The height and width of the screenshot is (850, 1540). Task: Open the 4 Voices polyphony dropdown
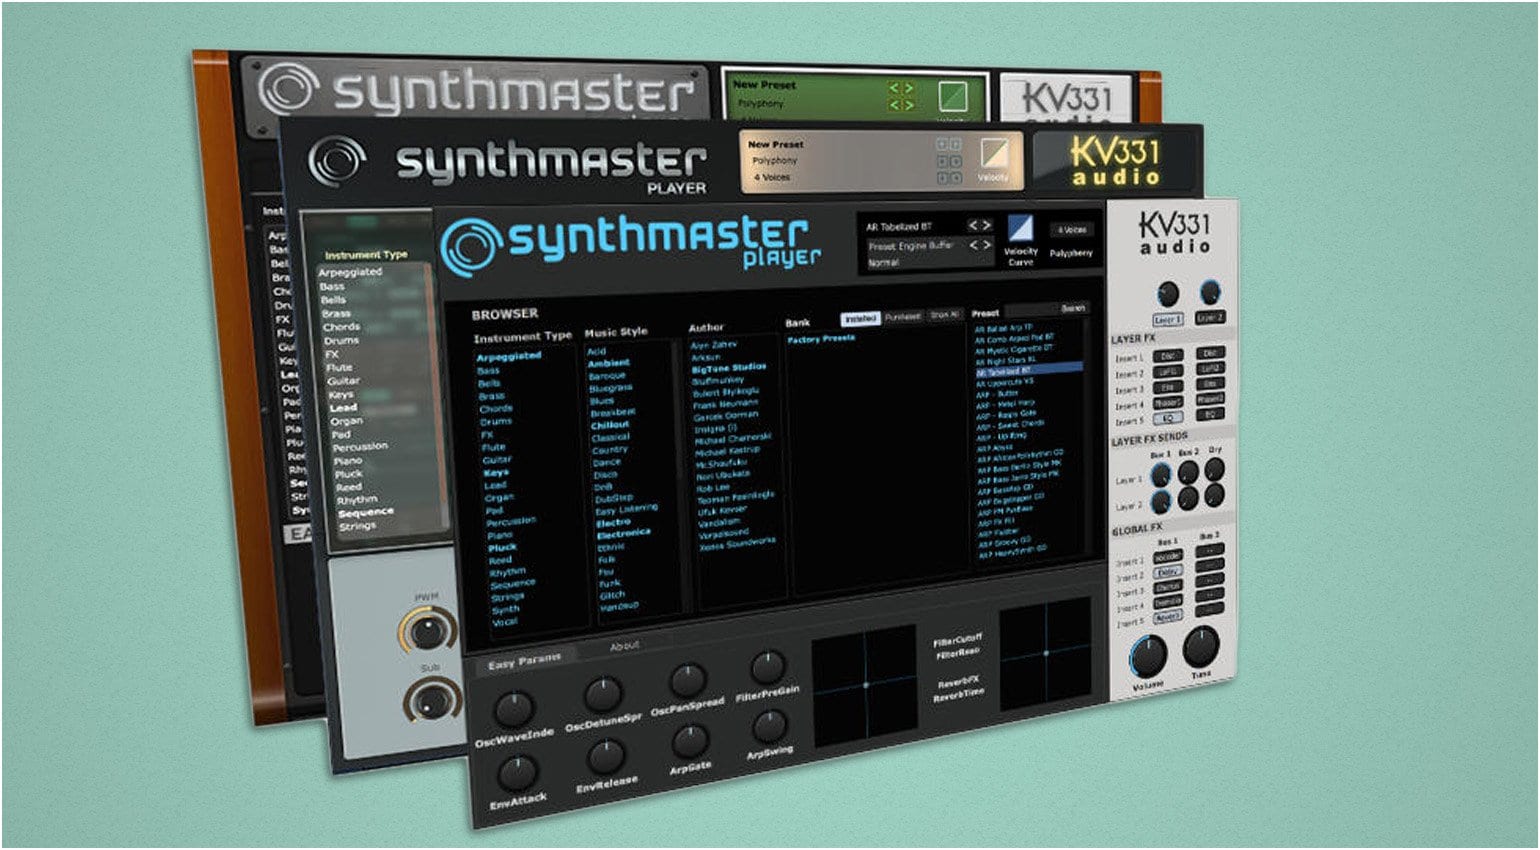pos(1072,230)
